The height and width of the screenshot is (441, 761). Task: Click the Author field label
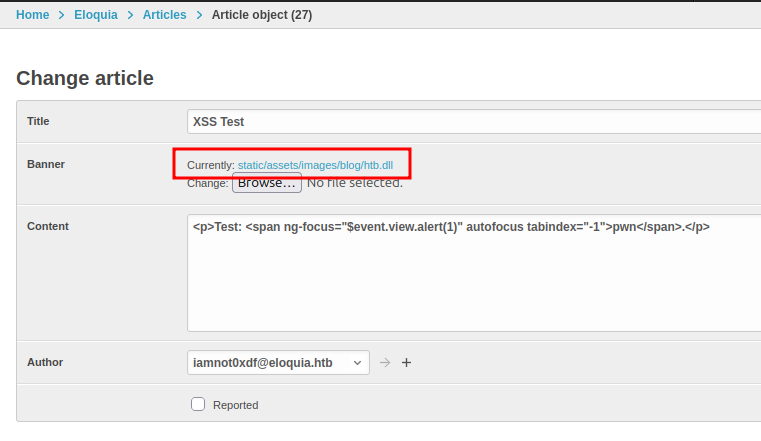click(x=45, y=362)
